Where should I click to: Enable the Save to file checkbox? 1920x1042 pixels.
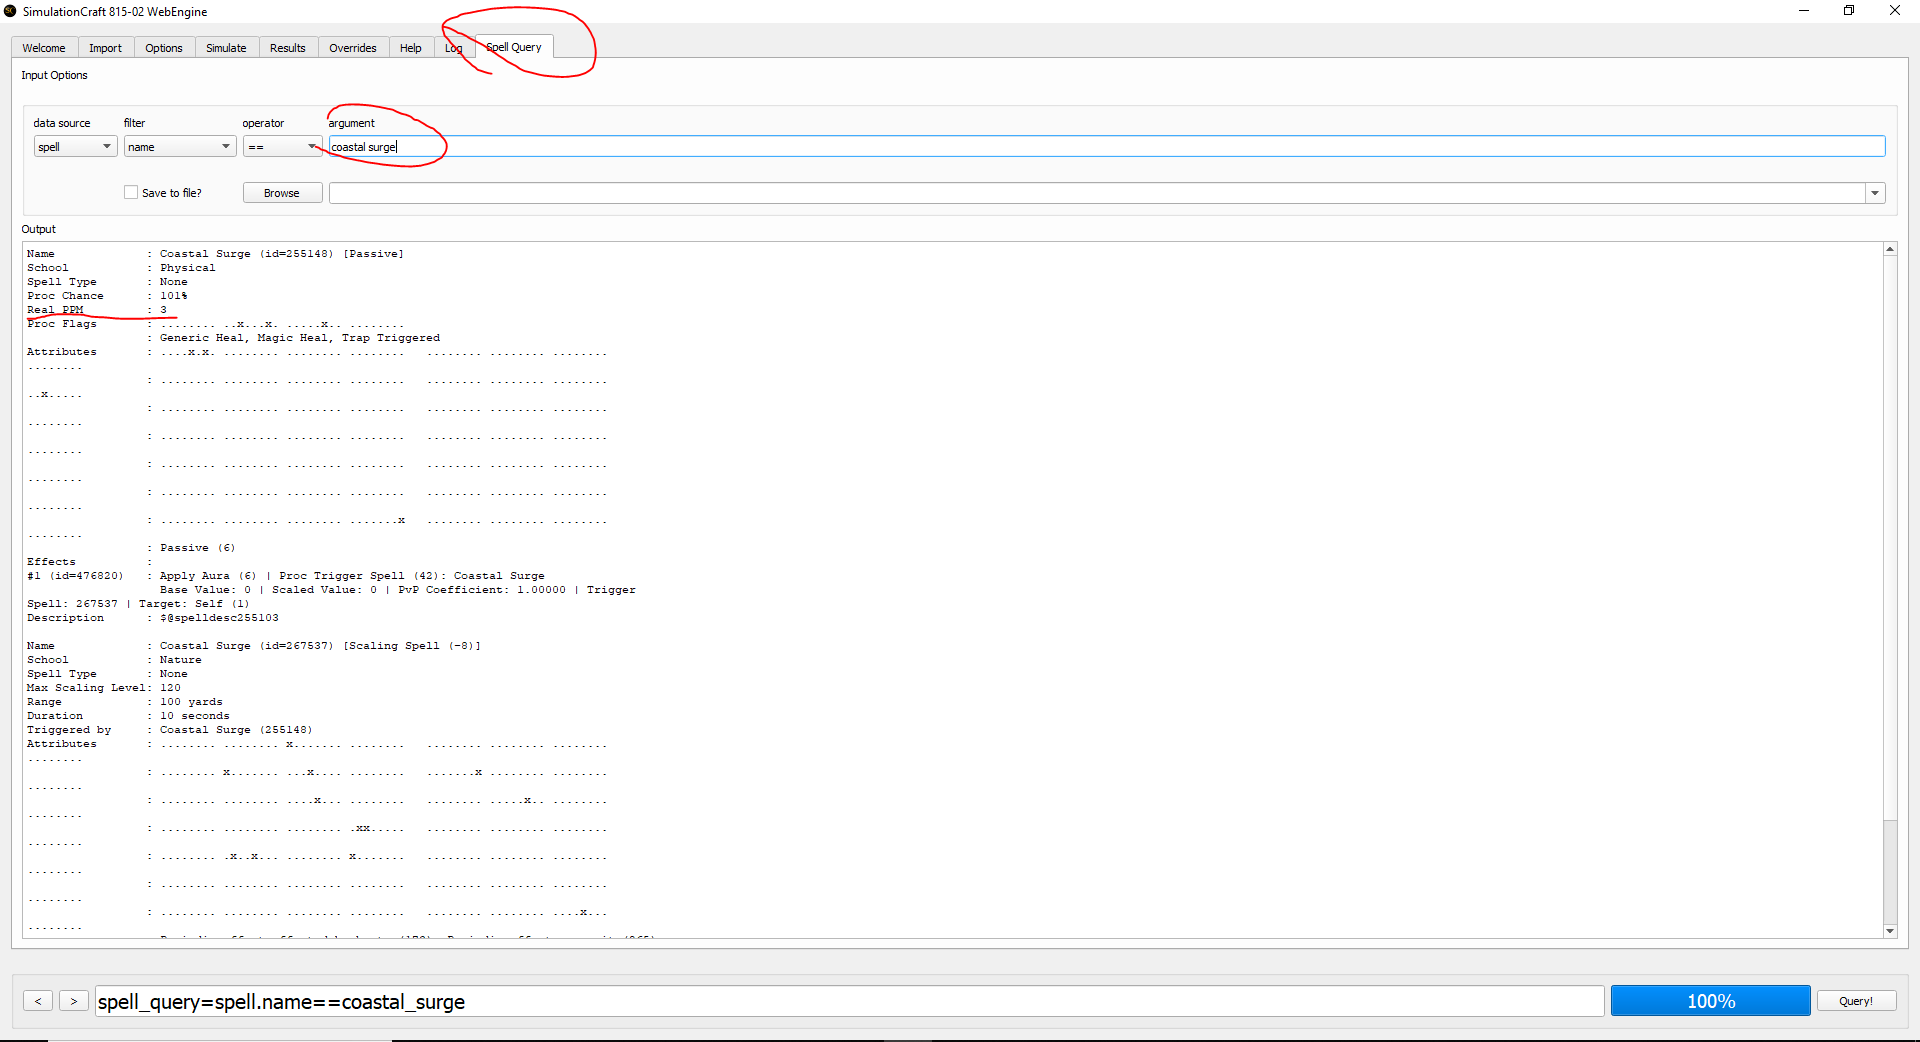click(131, 193)
